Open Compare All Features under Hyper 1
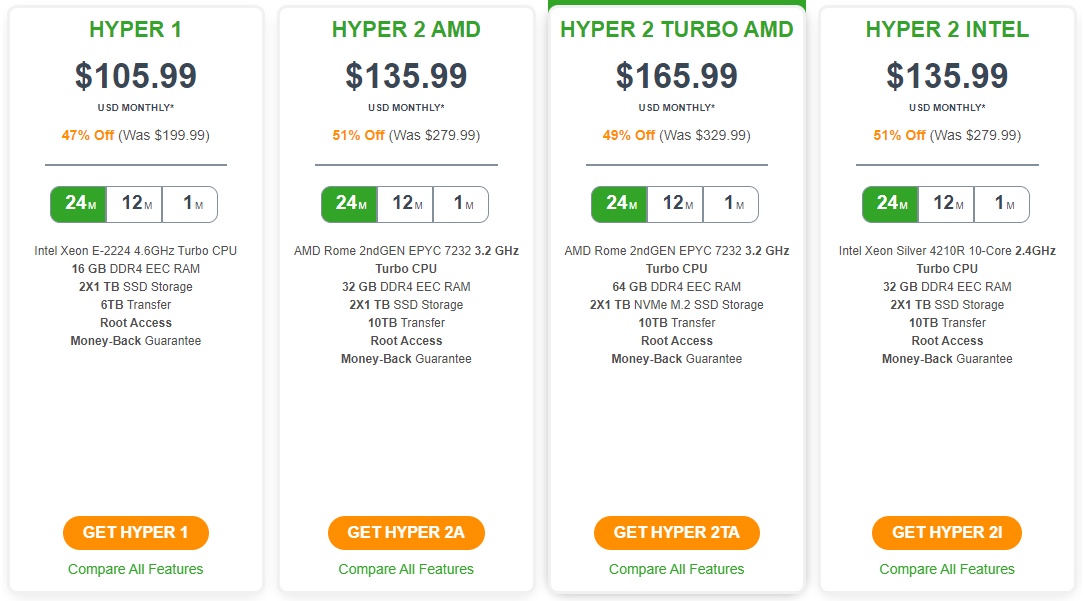 [x=135, y=569]
